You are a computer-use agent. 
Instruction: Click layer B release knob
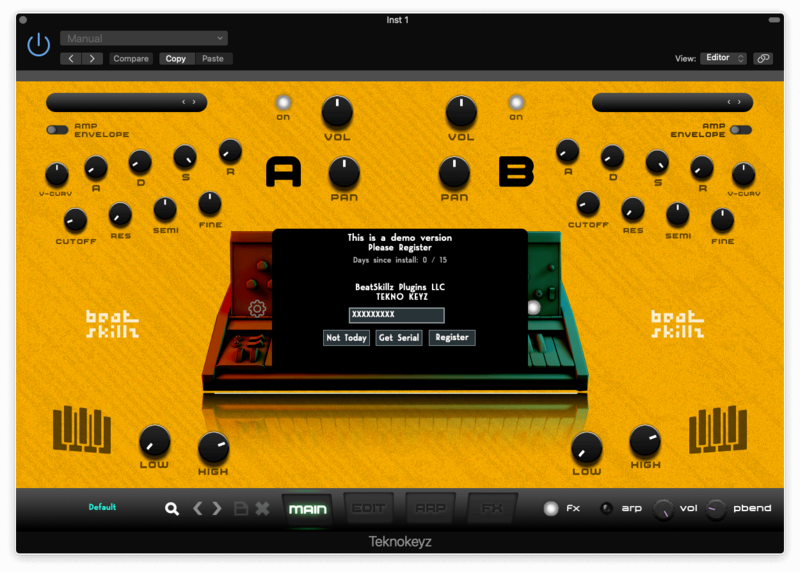[x=702, y=168]
